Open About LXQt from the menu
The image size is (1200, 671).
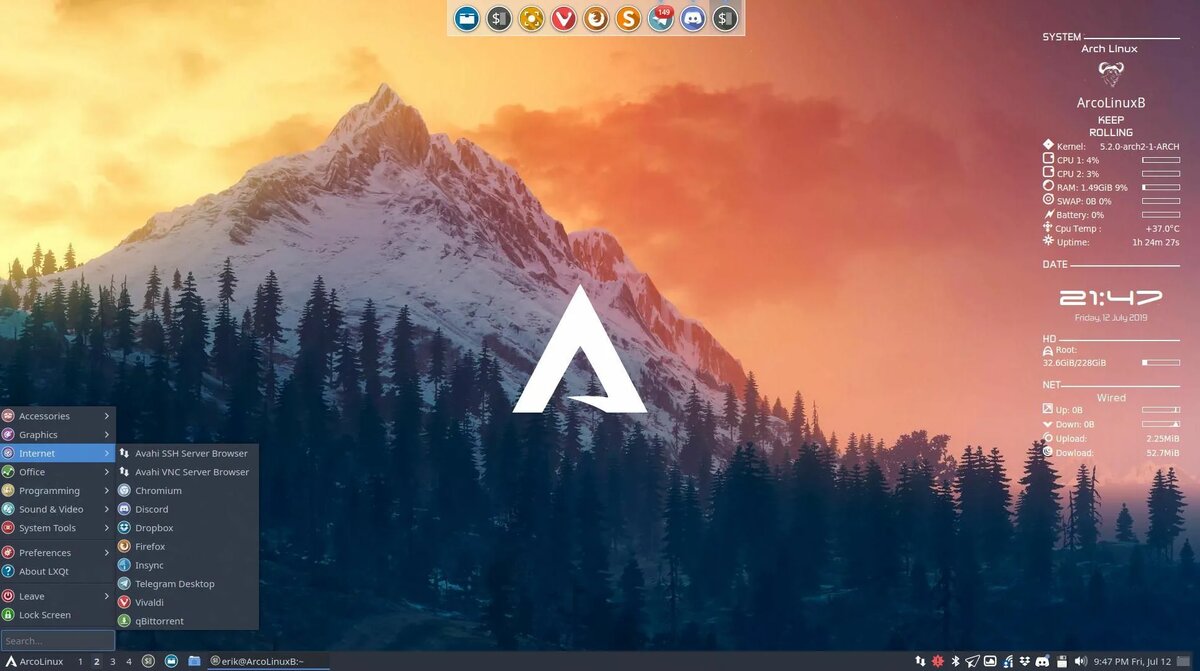[x=44, y=571]
